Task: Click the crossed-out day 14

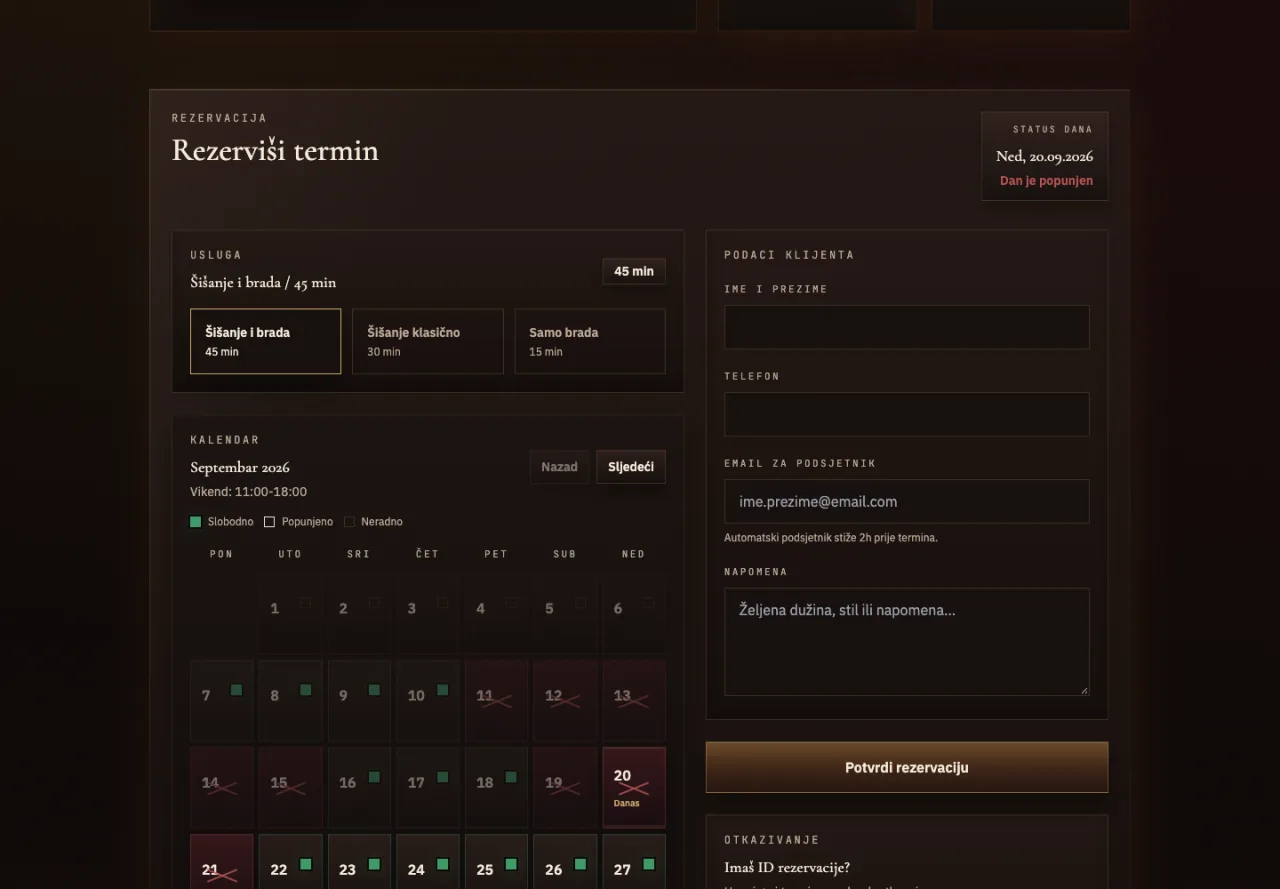Action: 222,787
